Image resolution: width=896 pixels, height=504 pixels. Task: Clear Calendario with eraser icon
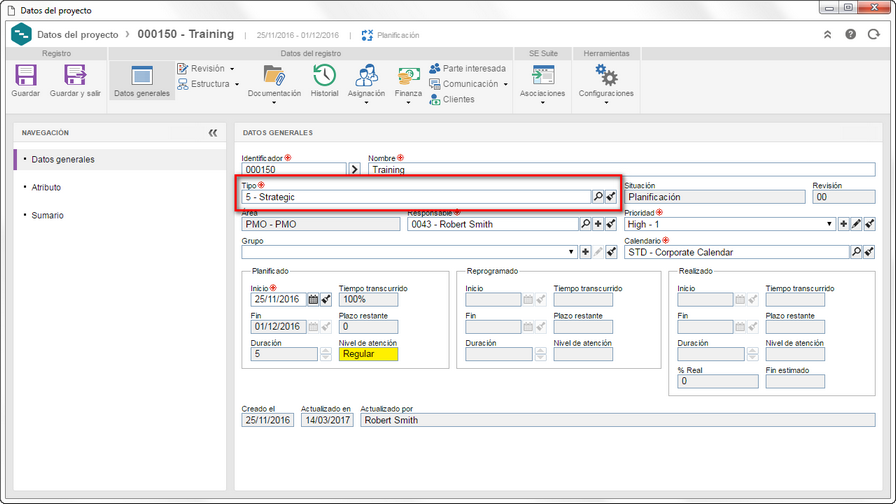pyautogui.click(x=869, y=252)
